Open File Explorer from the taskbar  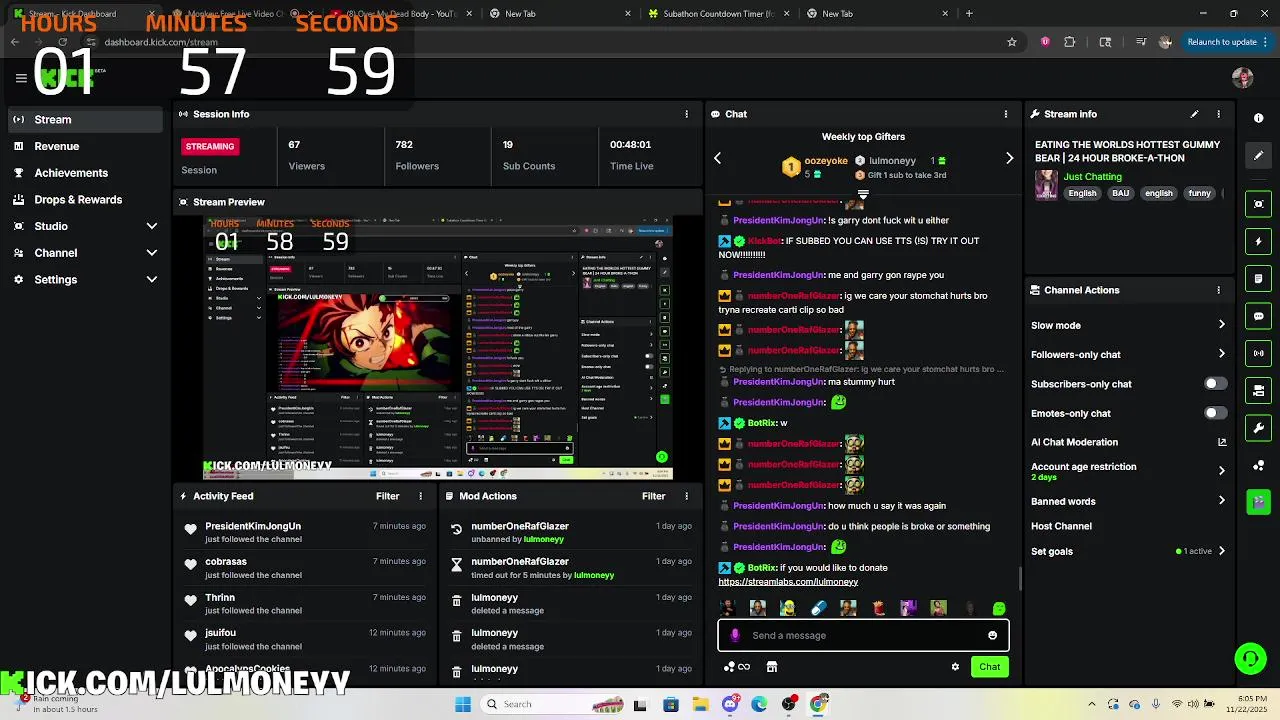(x=700, y=704)
